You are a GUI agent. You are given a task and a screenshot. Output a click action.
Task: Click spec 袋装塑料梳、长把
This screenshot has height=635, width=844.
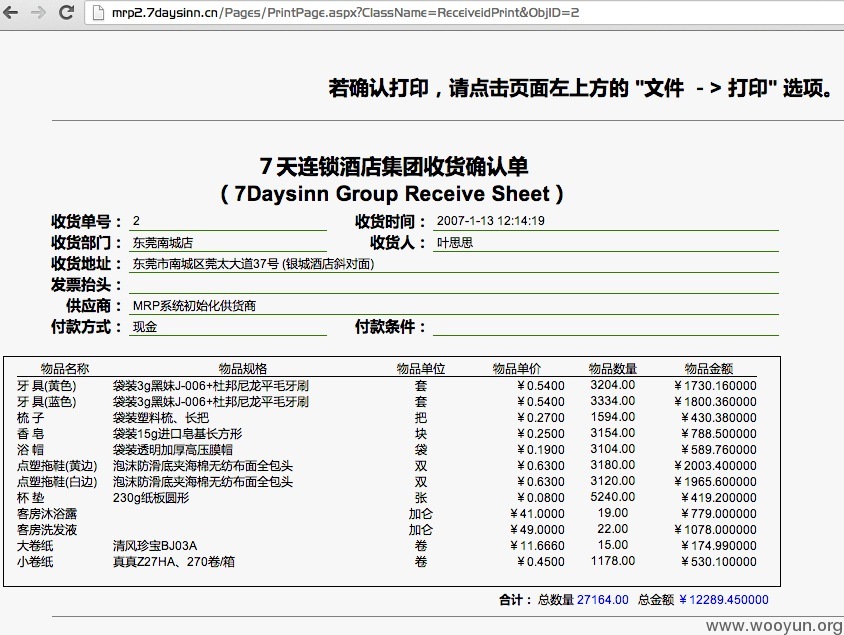coord(161,418)
